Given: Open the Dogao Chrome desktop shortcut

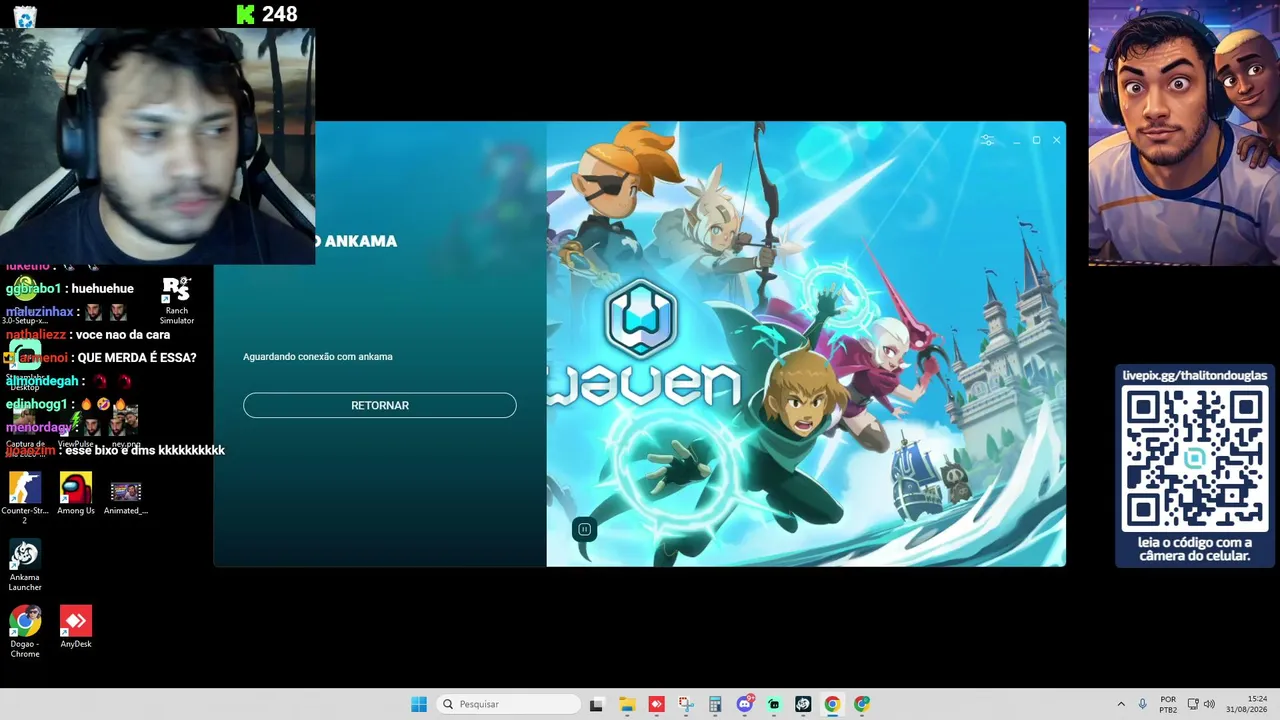Looking at the screenshot, I should [x=25, y=631].
